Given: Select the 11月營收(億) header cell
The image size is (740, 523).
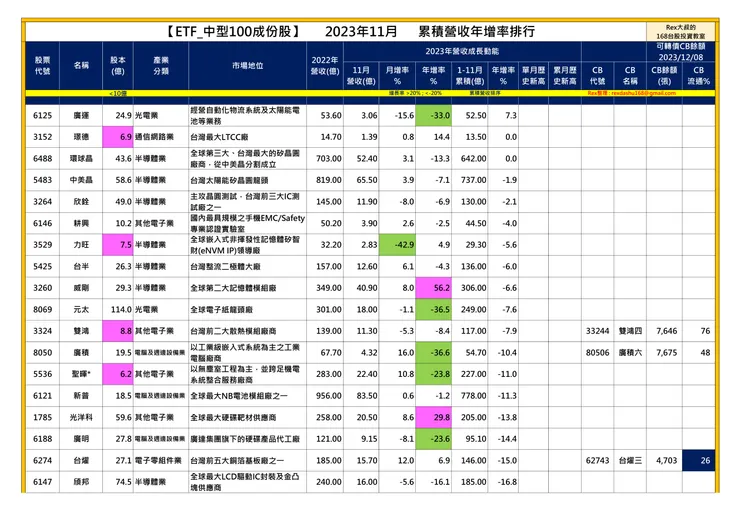Looking at the screenshot, I should pyautogui.click(x=361, y=76).
